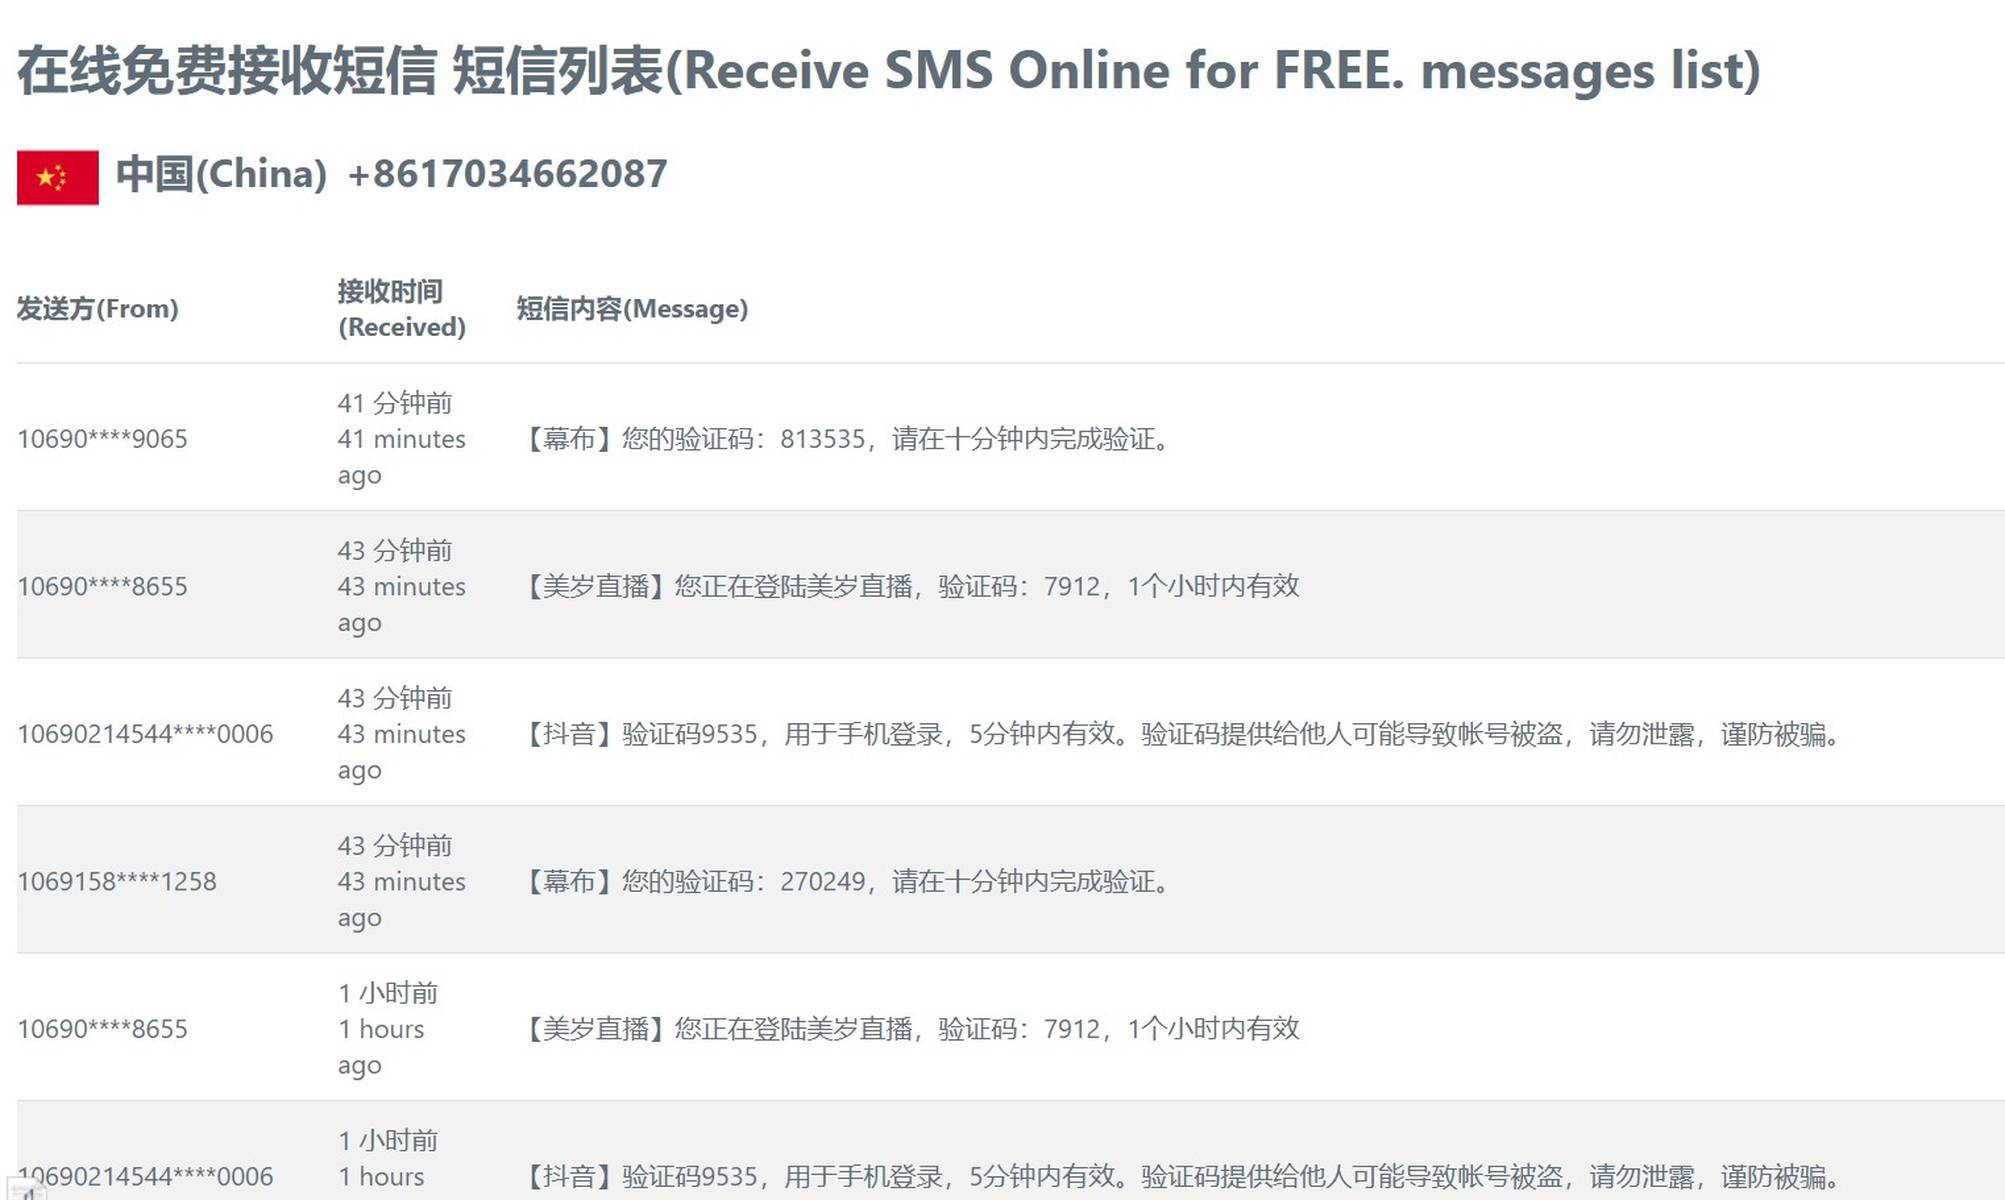This screenshot has height=1200, width=2005.
Task: Click first 美岁直播 message with code 7912
Action: [911, 586]
